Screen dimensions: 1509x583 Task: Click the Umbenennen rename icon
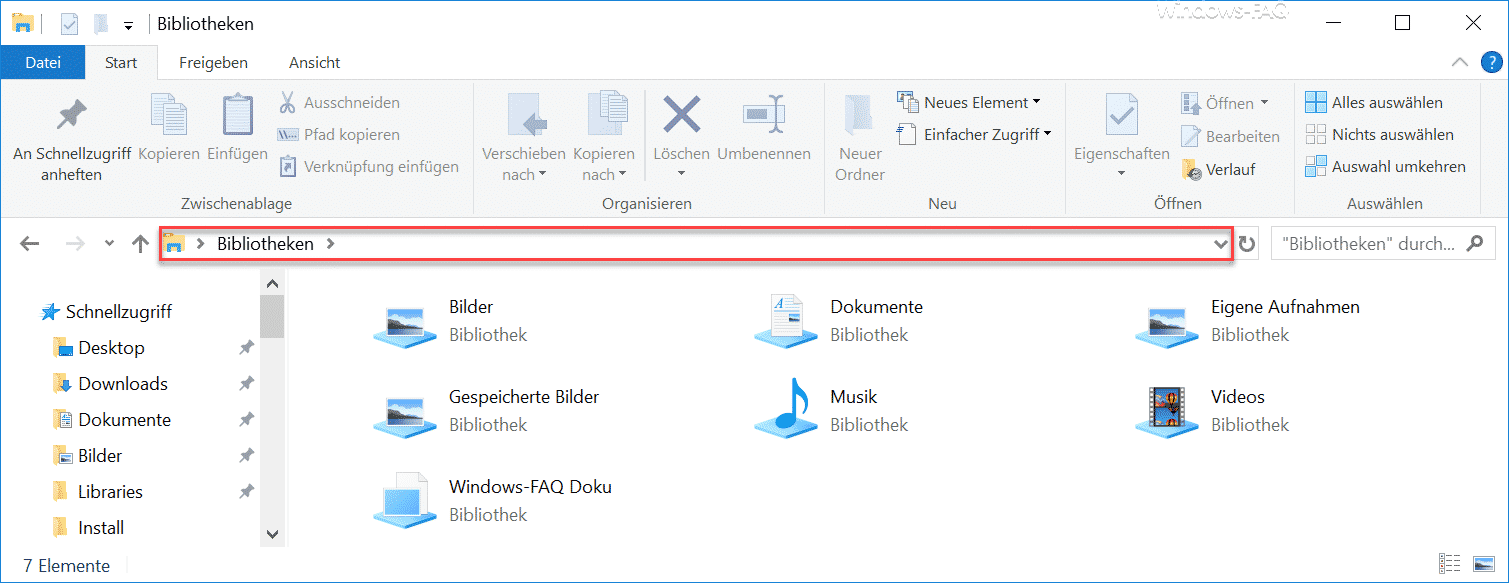pos(764,114)
